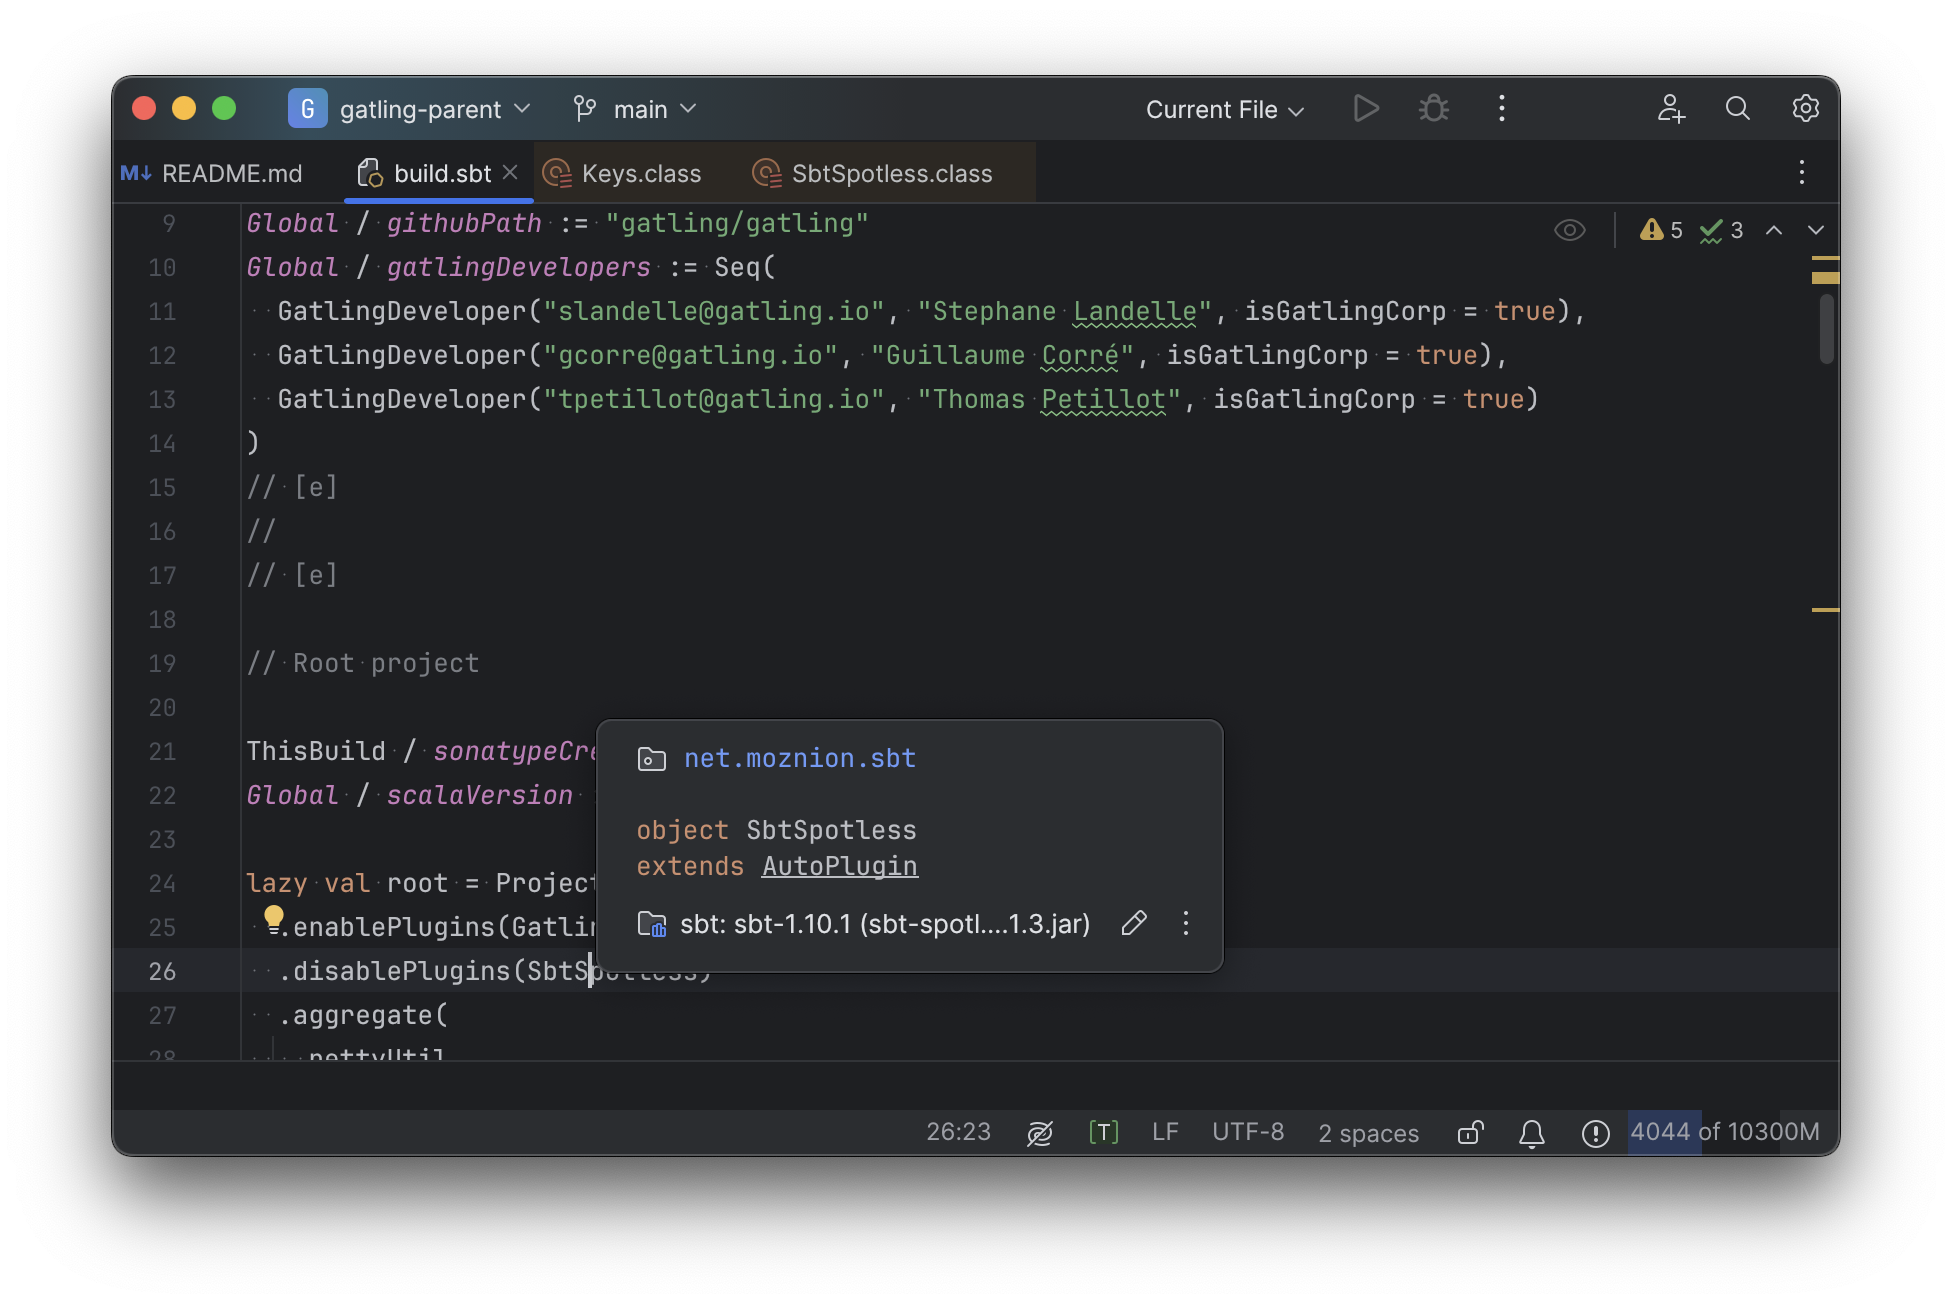Toggle inspection highlighting in status bar

(1040, 1133)
